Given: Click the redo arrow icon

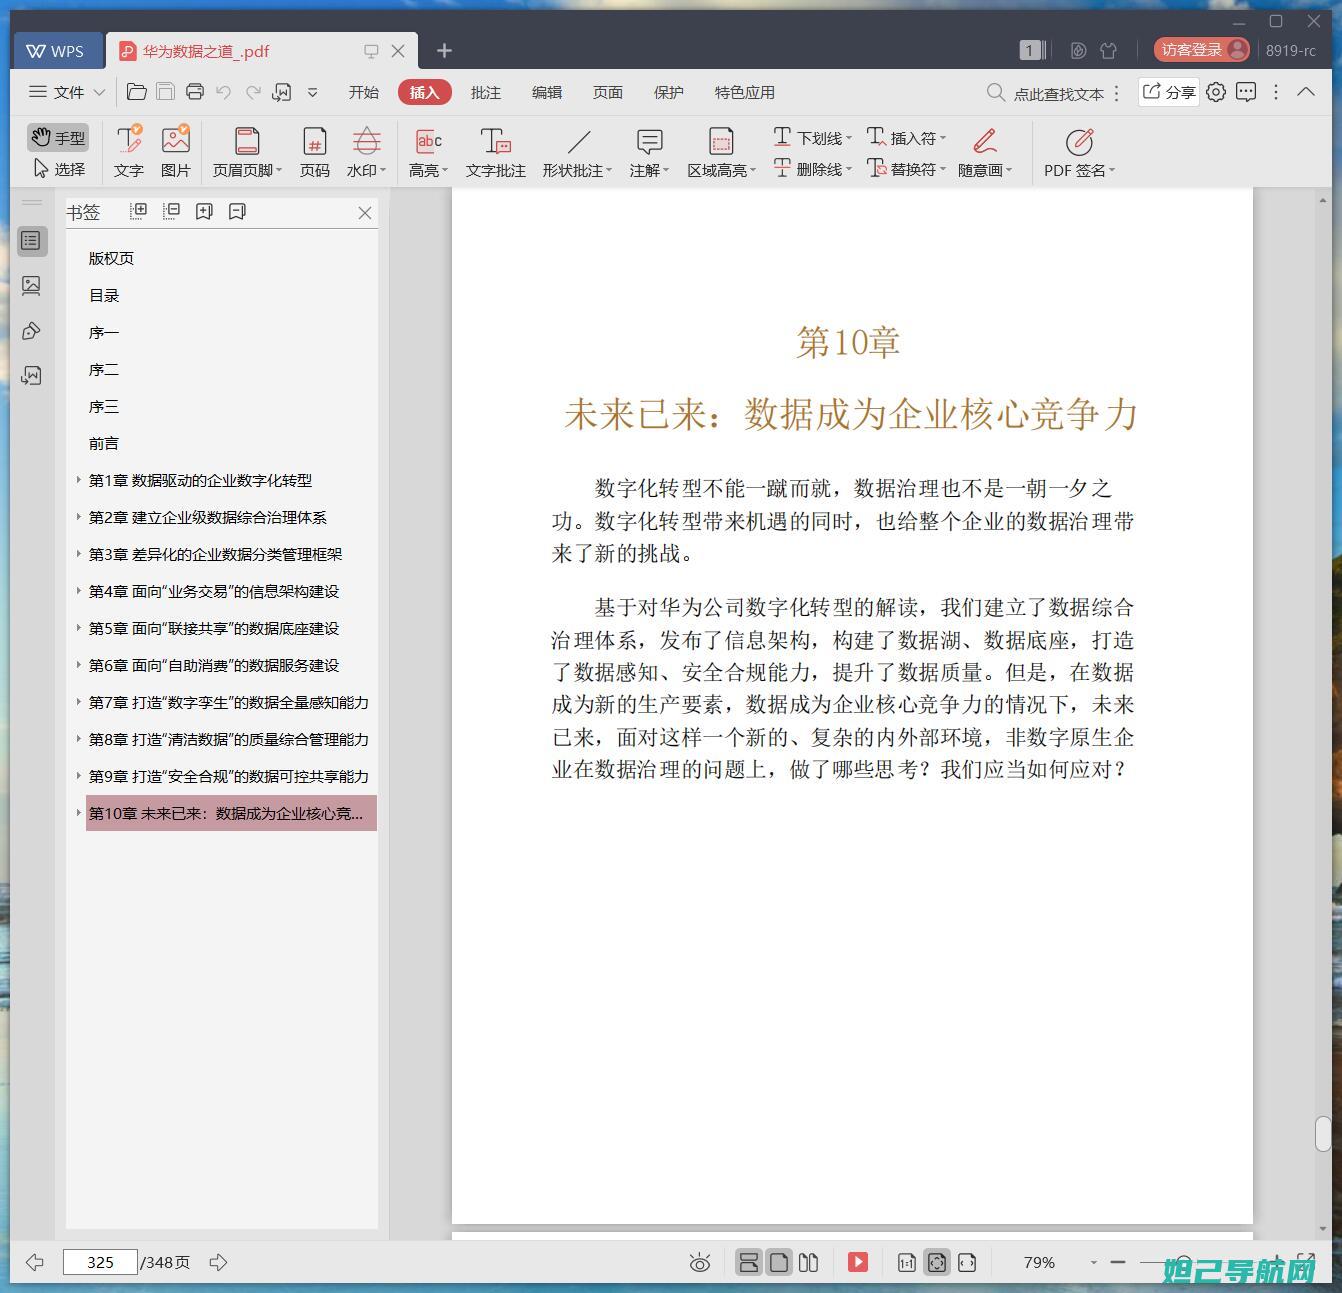Looking at the screenshot, I should click(x=253, y=92).
